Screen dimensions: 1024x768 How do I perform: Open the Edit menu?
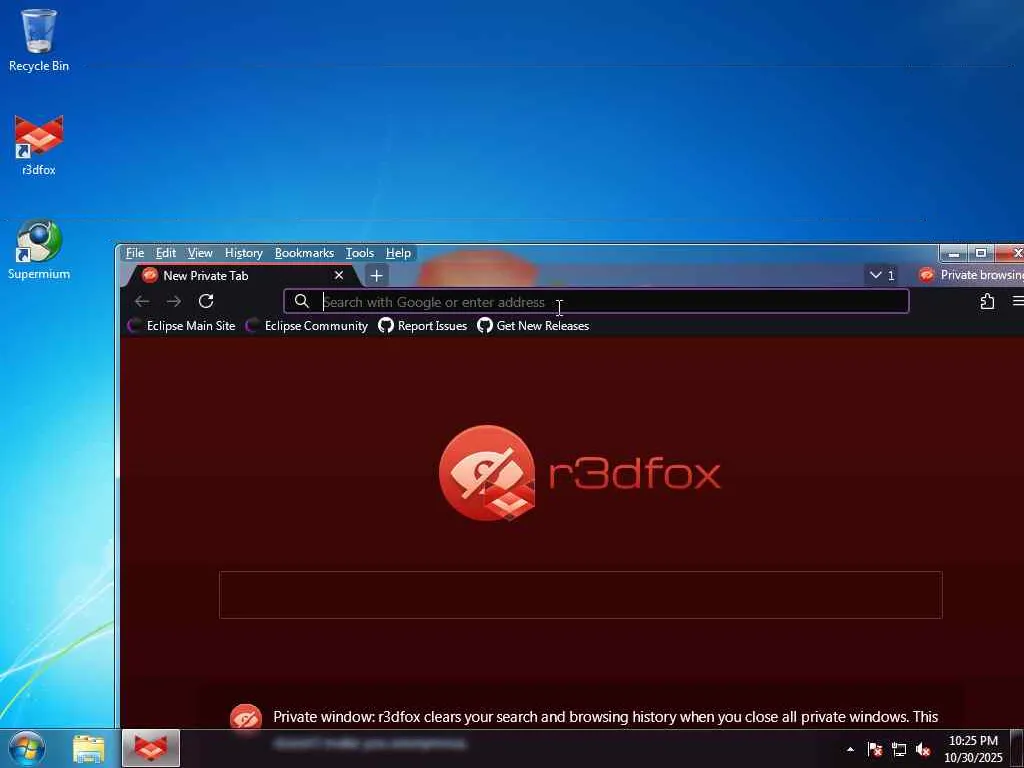coord(165,253)
